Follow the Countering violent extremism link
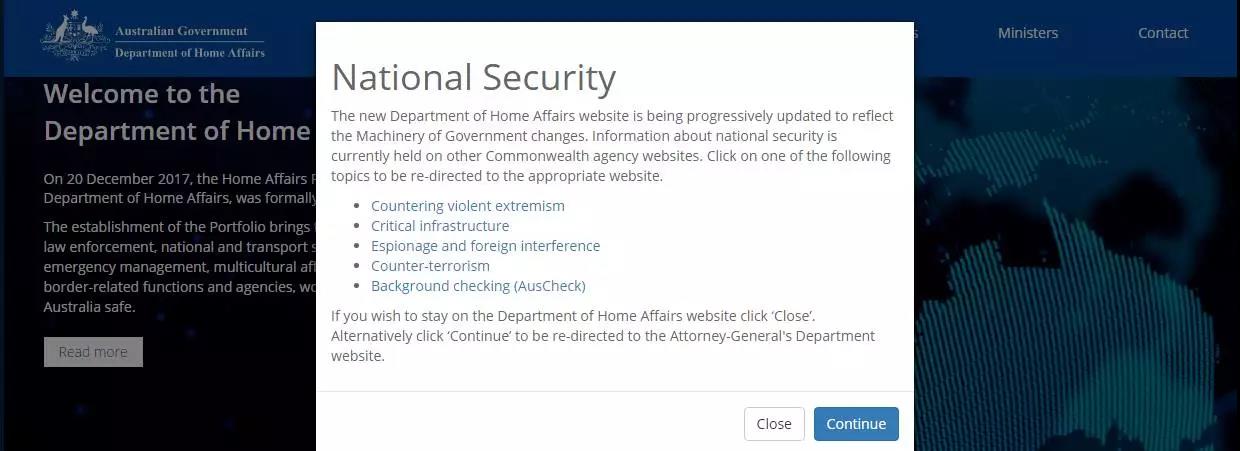The width and height of the screenshot is (1240, 451). pyautogui.click(x=467, y=206)
